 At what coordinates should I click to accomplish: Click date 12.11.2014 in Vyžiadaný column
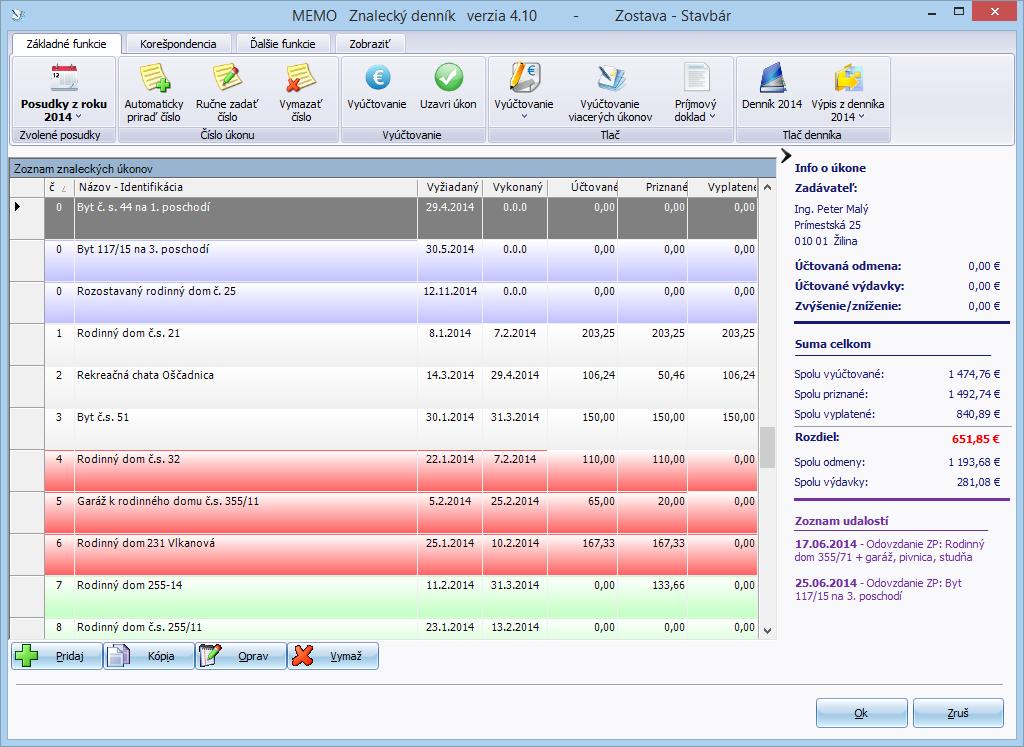[x=450, y=291]
